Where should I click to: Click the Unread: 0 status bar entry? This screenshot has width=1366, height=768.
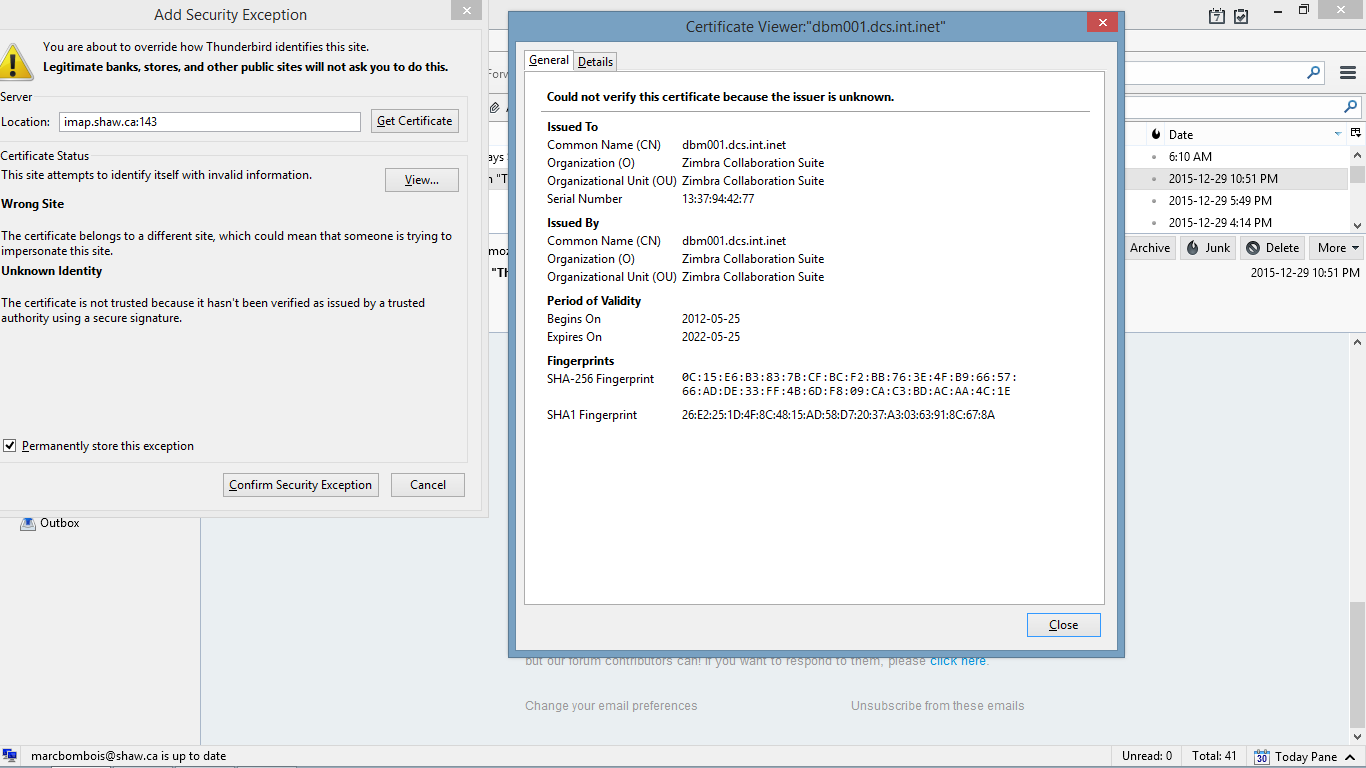[x=1147, y=757]
